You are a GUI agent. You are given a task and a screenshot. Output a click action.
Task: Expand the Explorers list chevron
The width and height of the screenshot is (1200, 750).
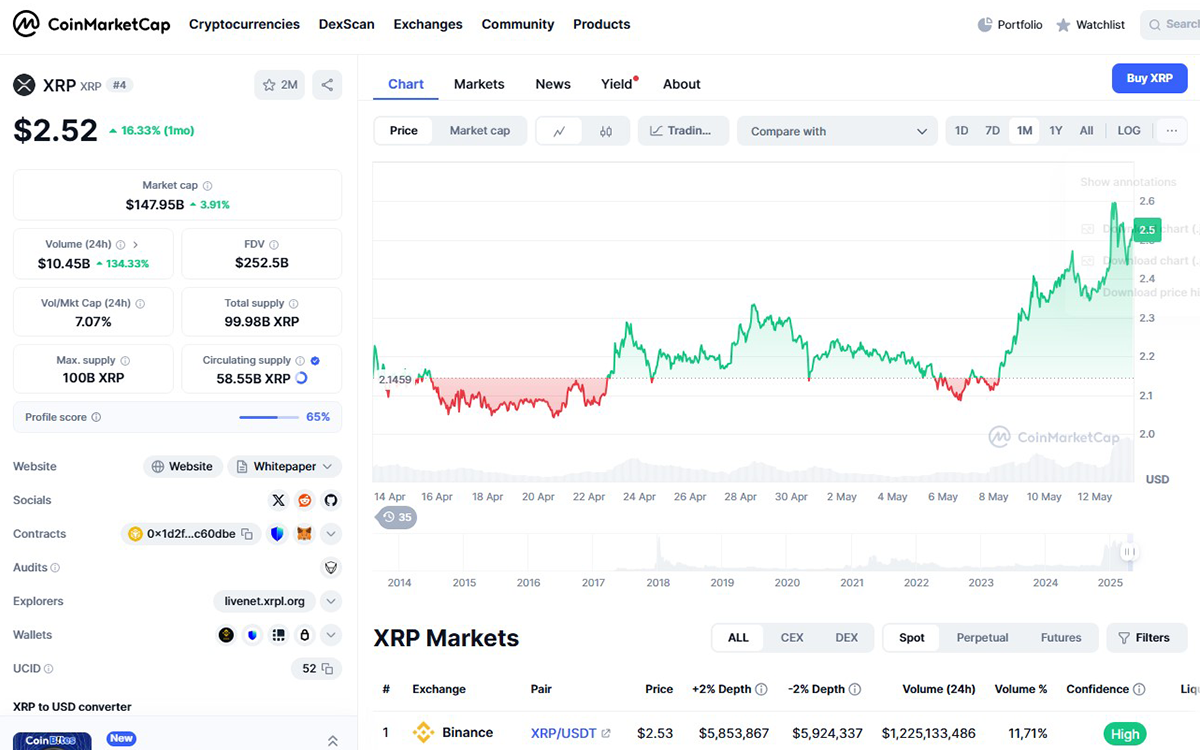point(331,601)
